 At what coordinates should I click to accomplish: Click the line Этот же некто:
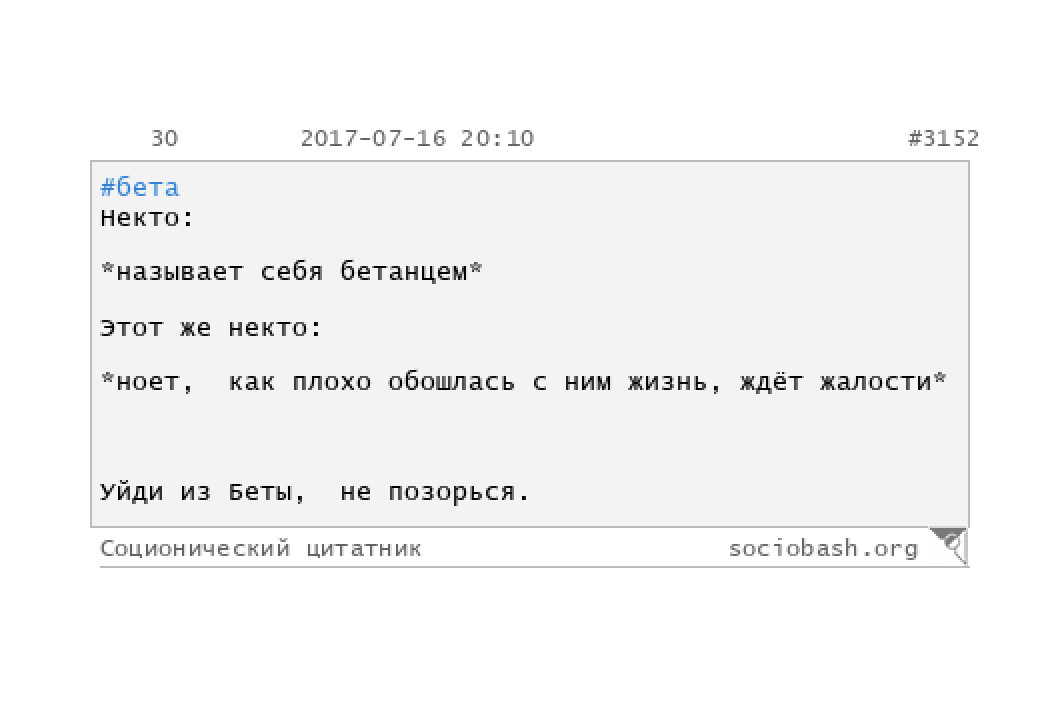pos(211,328)
